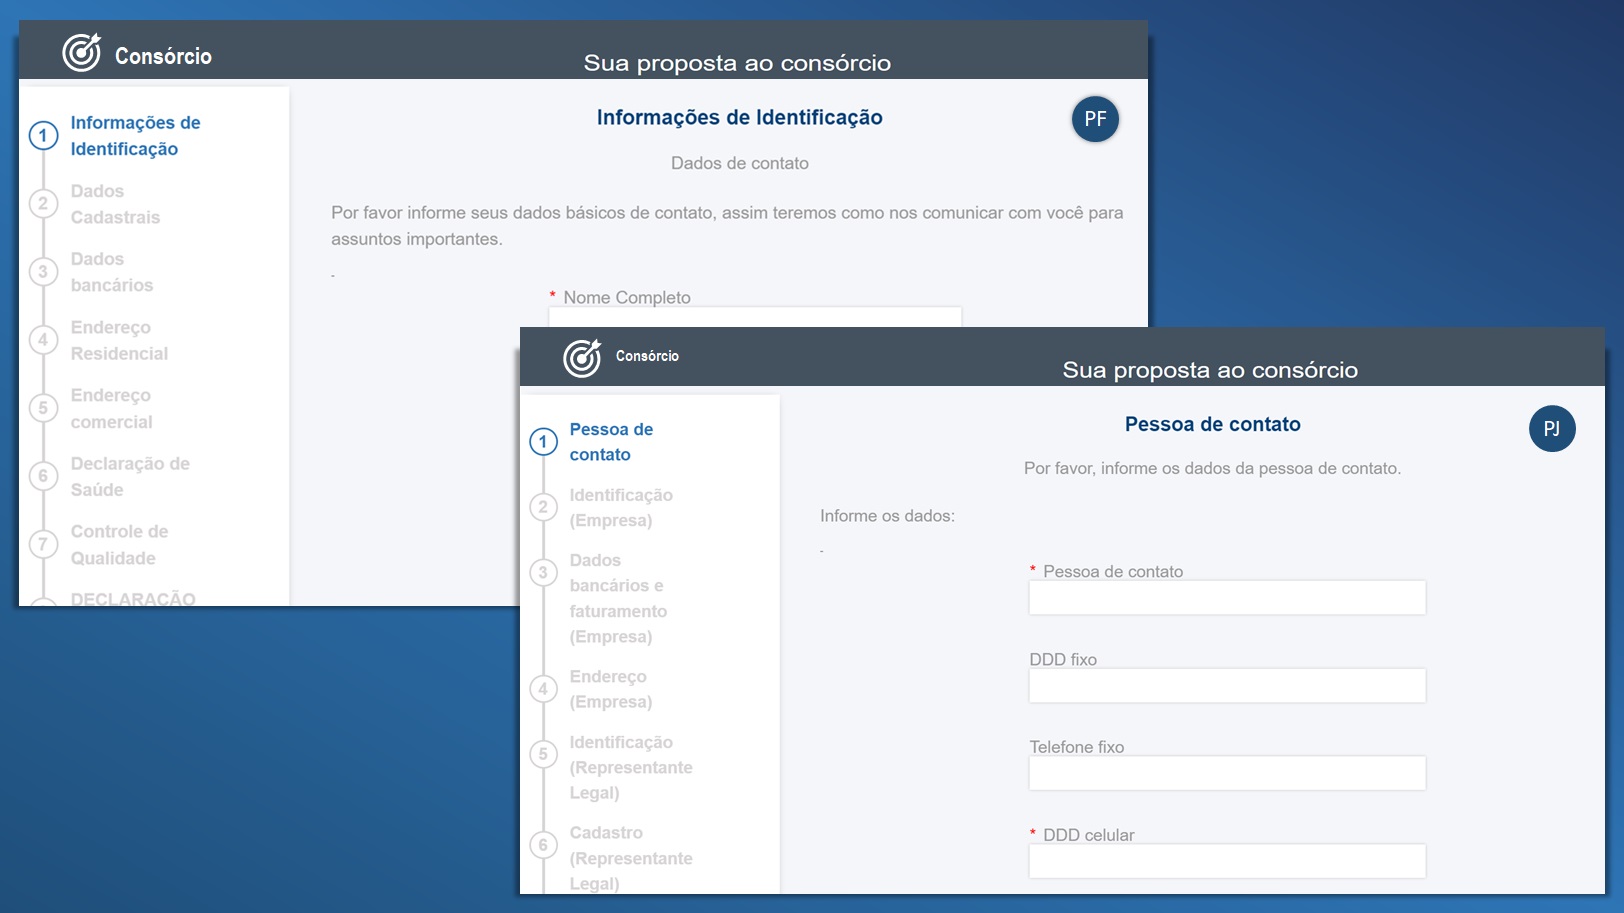Select step 1 circle beside Pessoa de contato
This screenshot has height=913, width=1624.
pyautogui.click(x=543, y=442)
